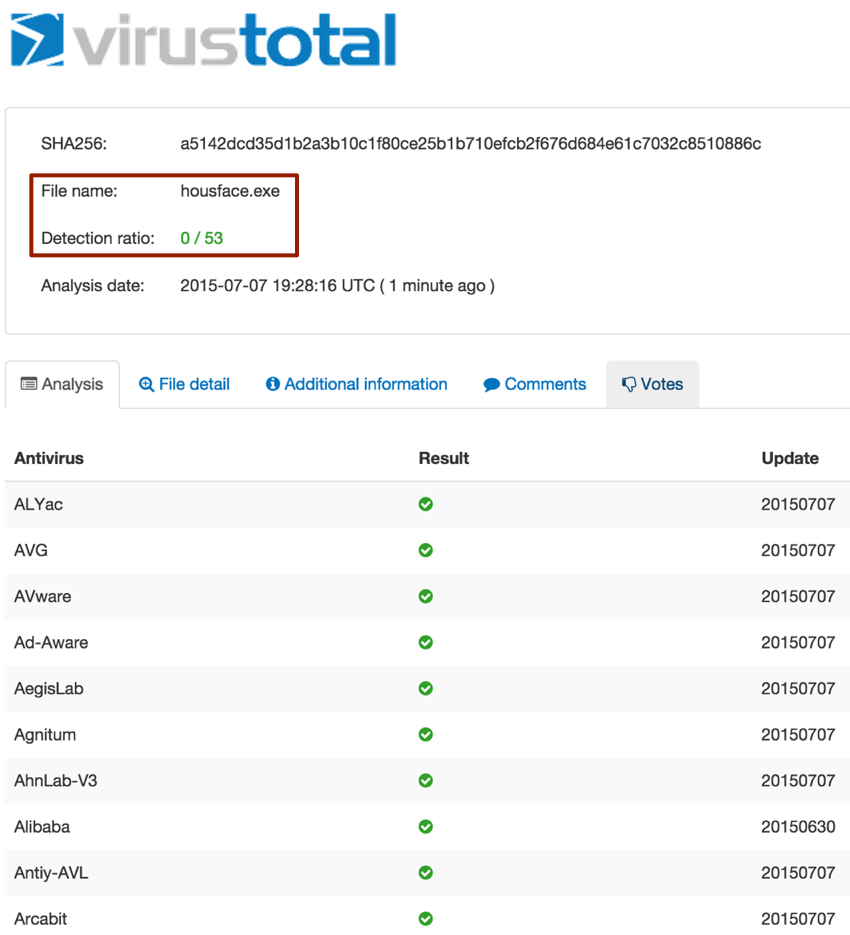This screenshot has height=935, width=850.
Task: Click Alibaba's update date 20150630
Action: point(798,826)
